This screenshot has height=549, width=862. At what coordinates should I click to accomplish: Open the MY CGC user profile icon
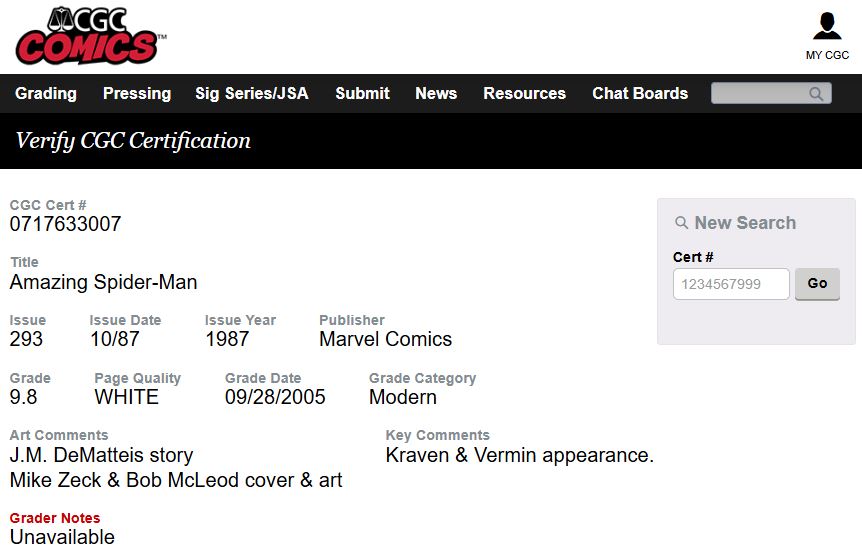point(827,26)
